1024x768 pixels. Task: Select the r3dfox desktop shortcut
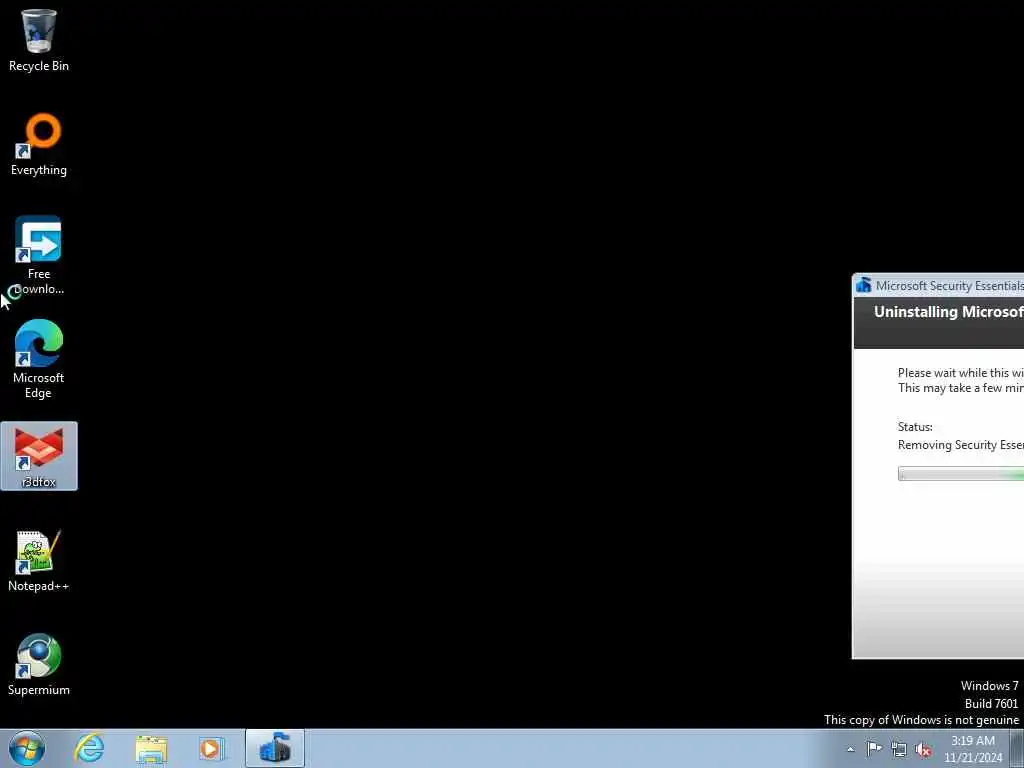coord(39,456)
